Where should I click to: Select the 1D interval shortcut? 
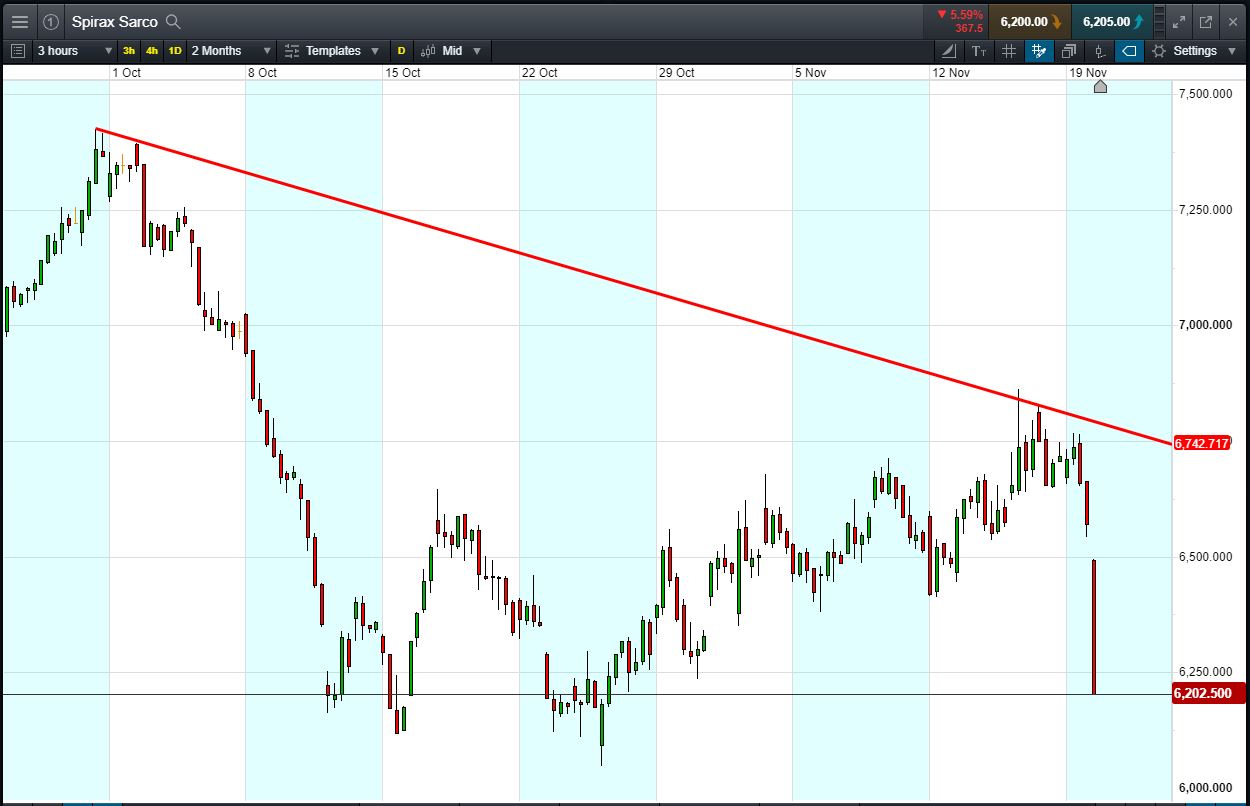(175, 50)
